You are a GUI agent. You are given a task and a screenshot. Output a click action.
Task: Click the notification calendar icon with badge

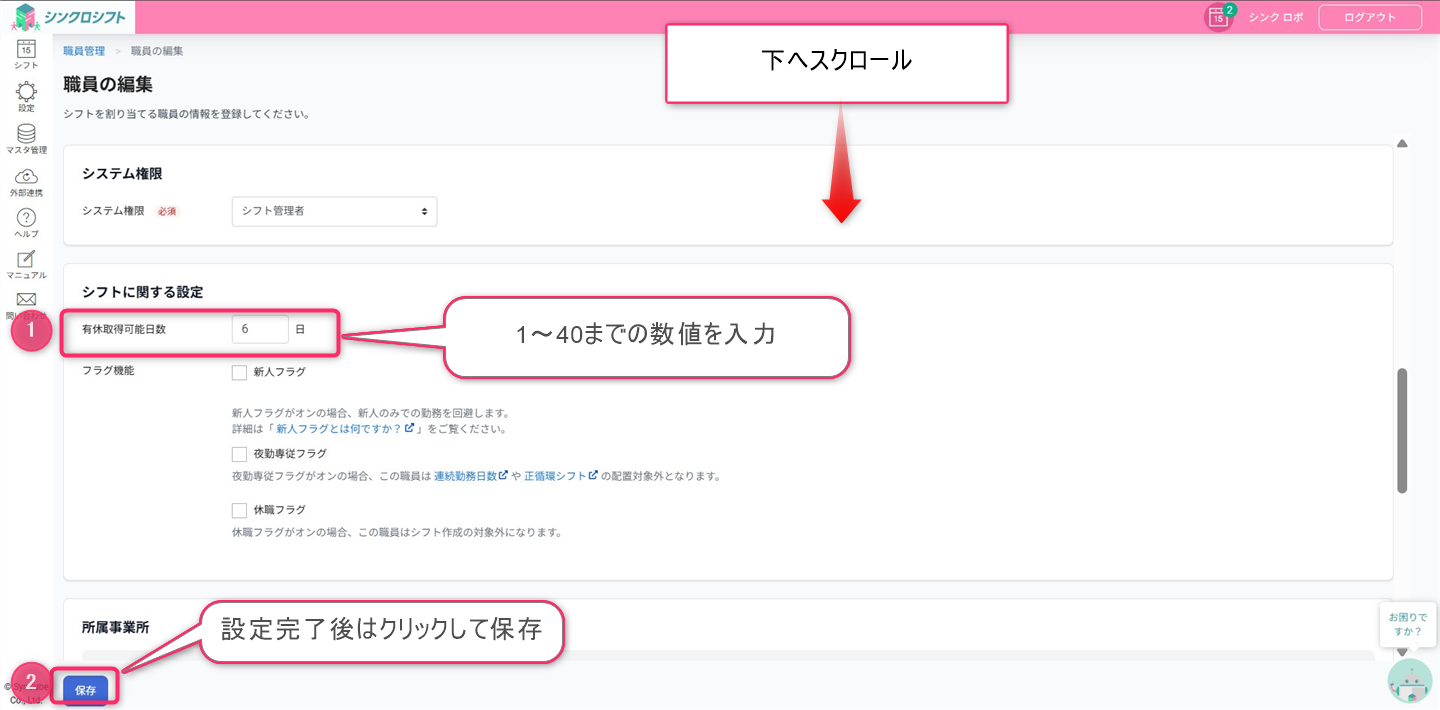[x=1218, y=17]
